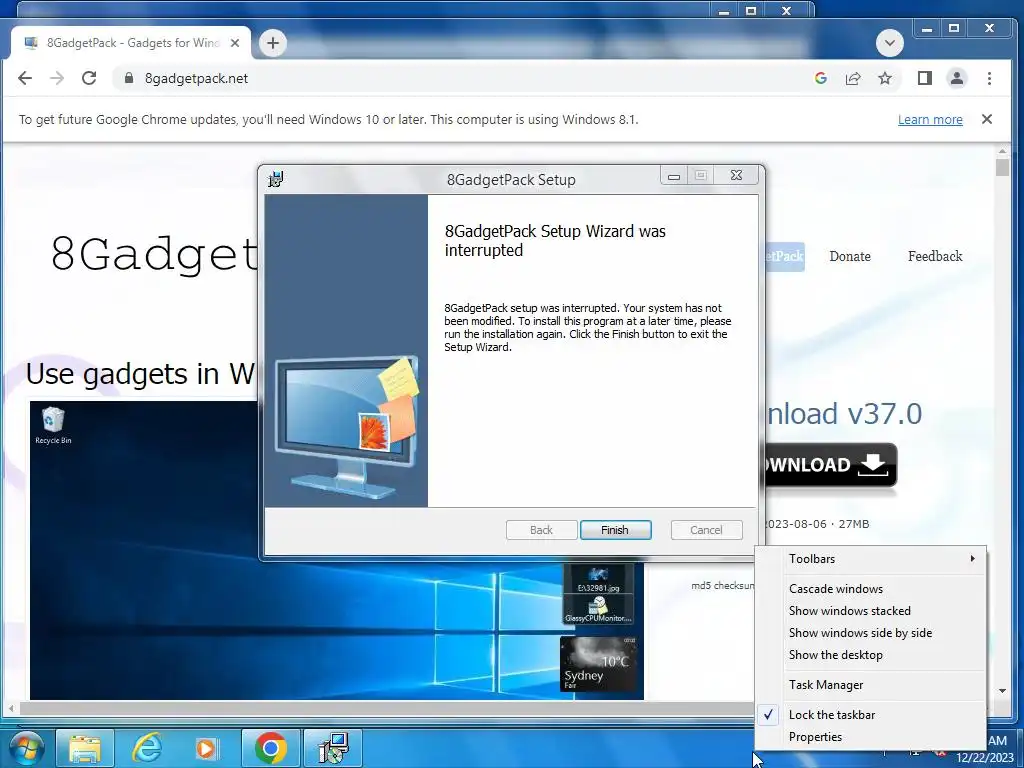
Task: Click the address bar URL
Action: tap(196, 78)
